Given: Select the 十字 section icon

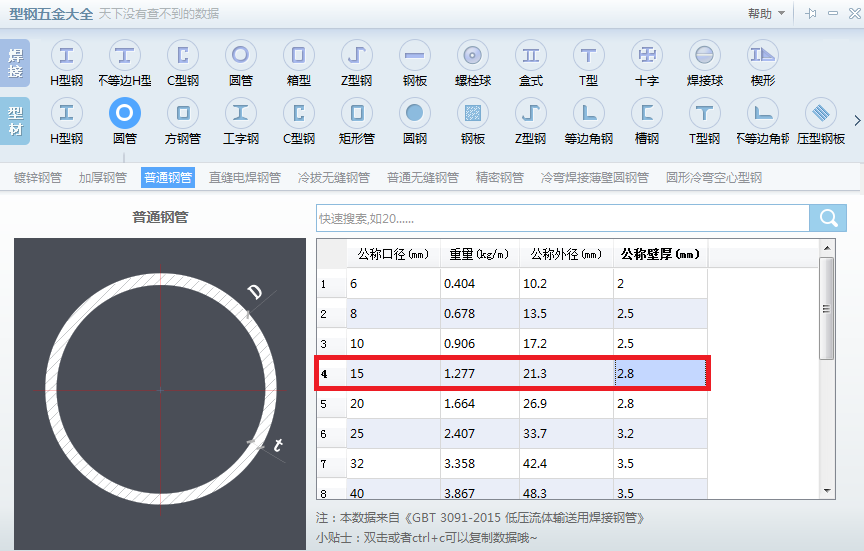Looking at the screenshot, I should tap(647, 56).
